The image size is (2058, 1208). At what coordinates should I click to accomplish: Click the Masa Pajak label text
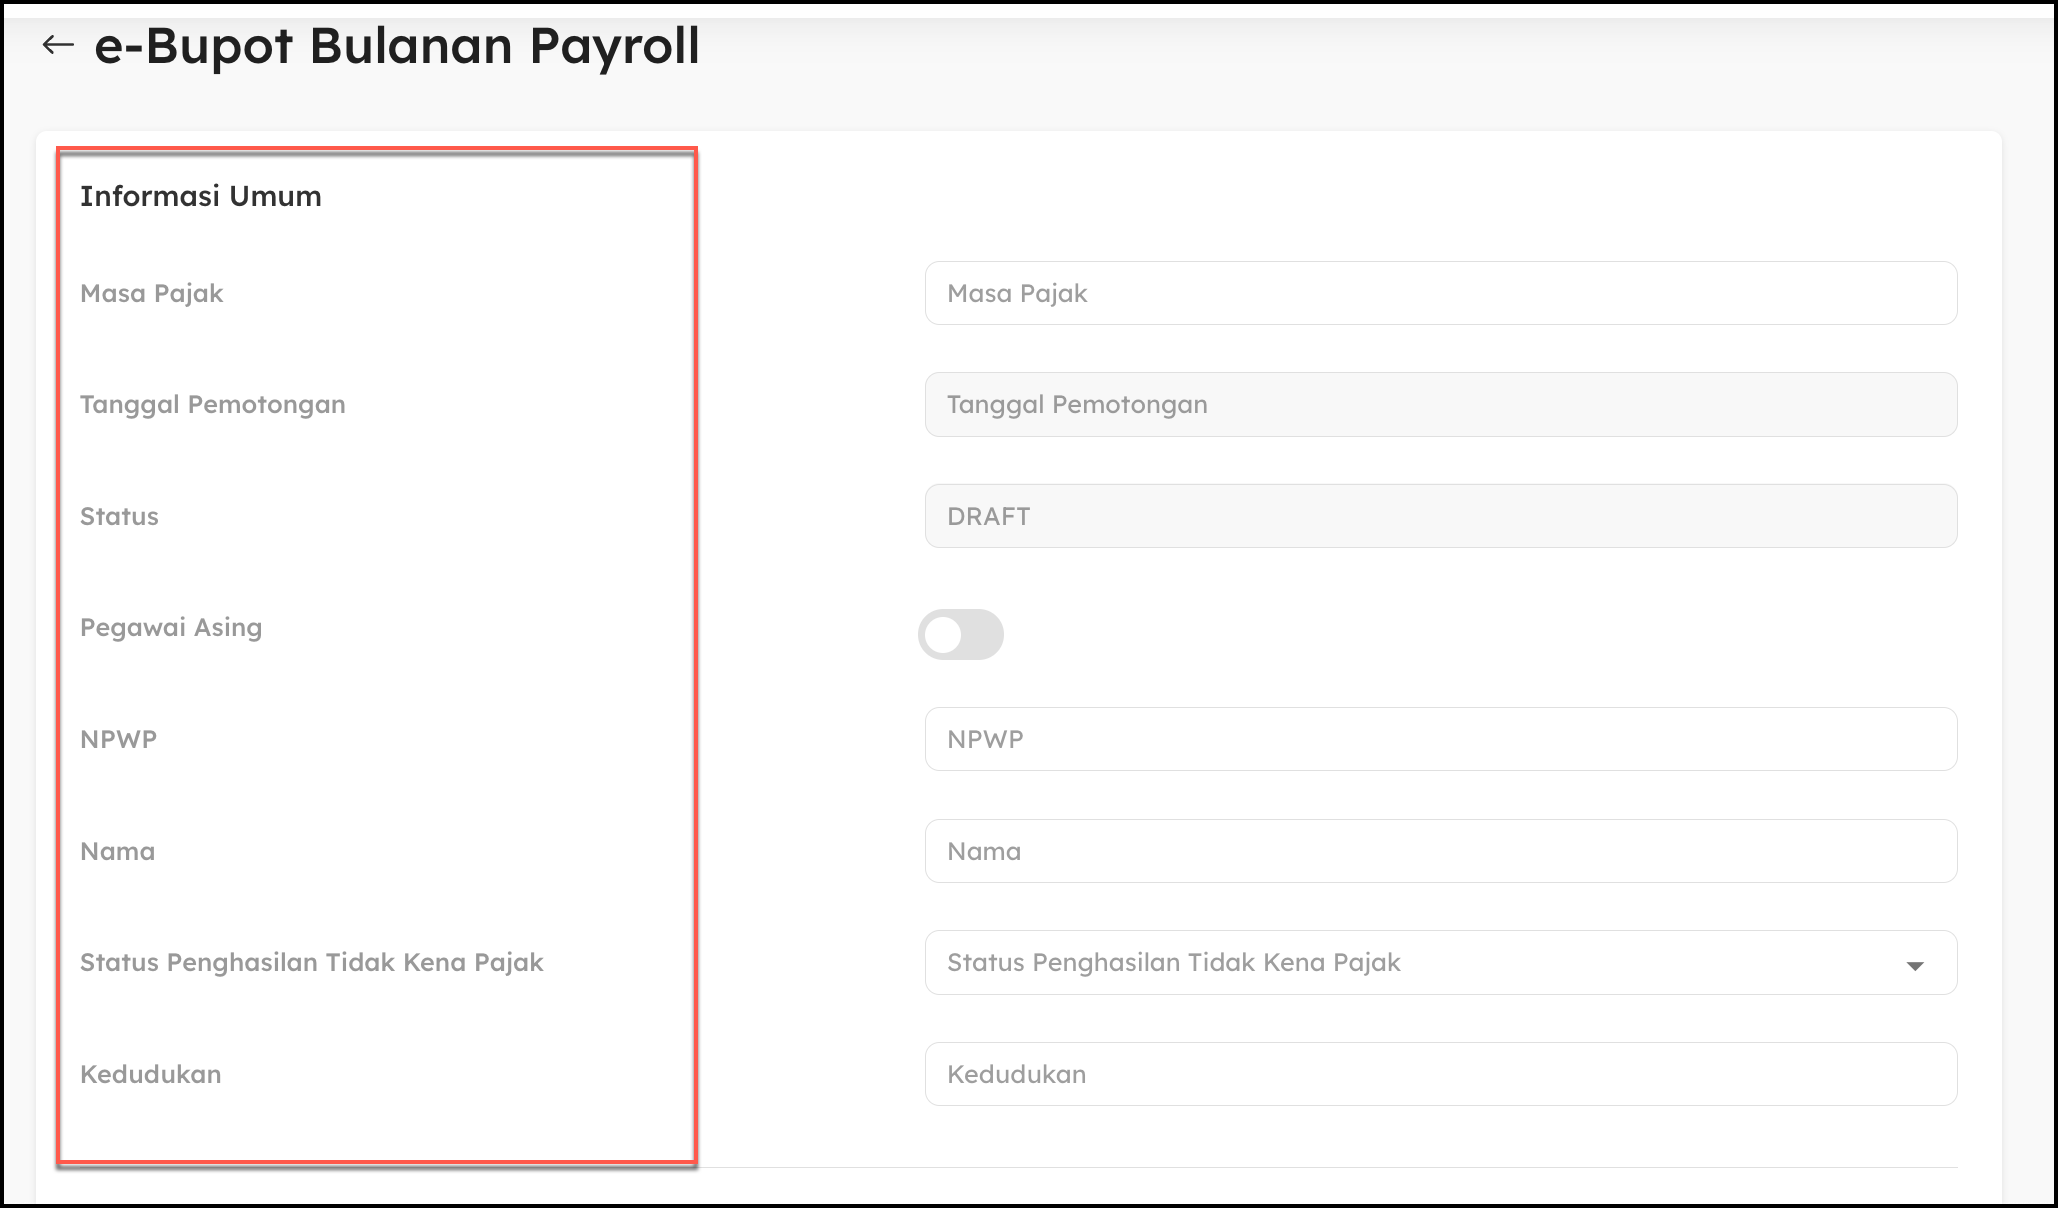point(151,293)
